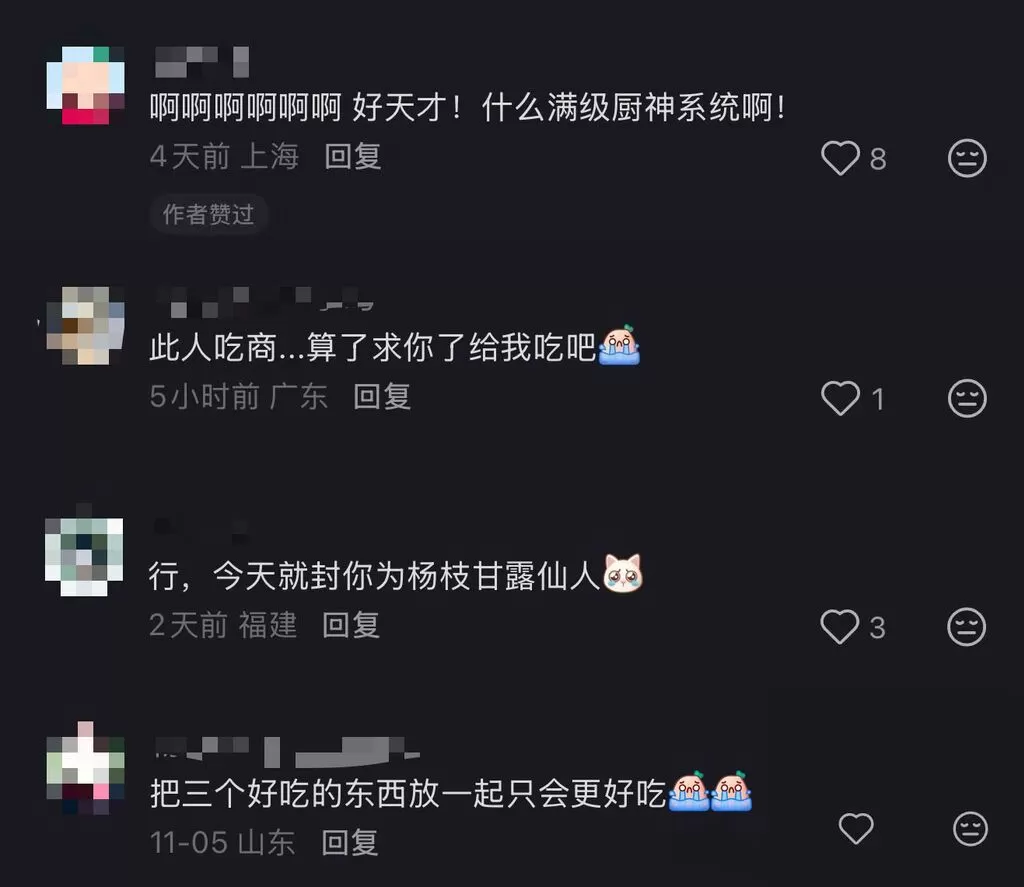Open the last commenter's username
The height and width of the screenshot is (887, 1024).
287,751
